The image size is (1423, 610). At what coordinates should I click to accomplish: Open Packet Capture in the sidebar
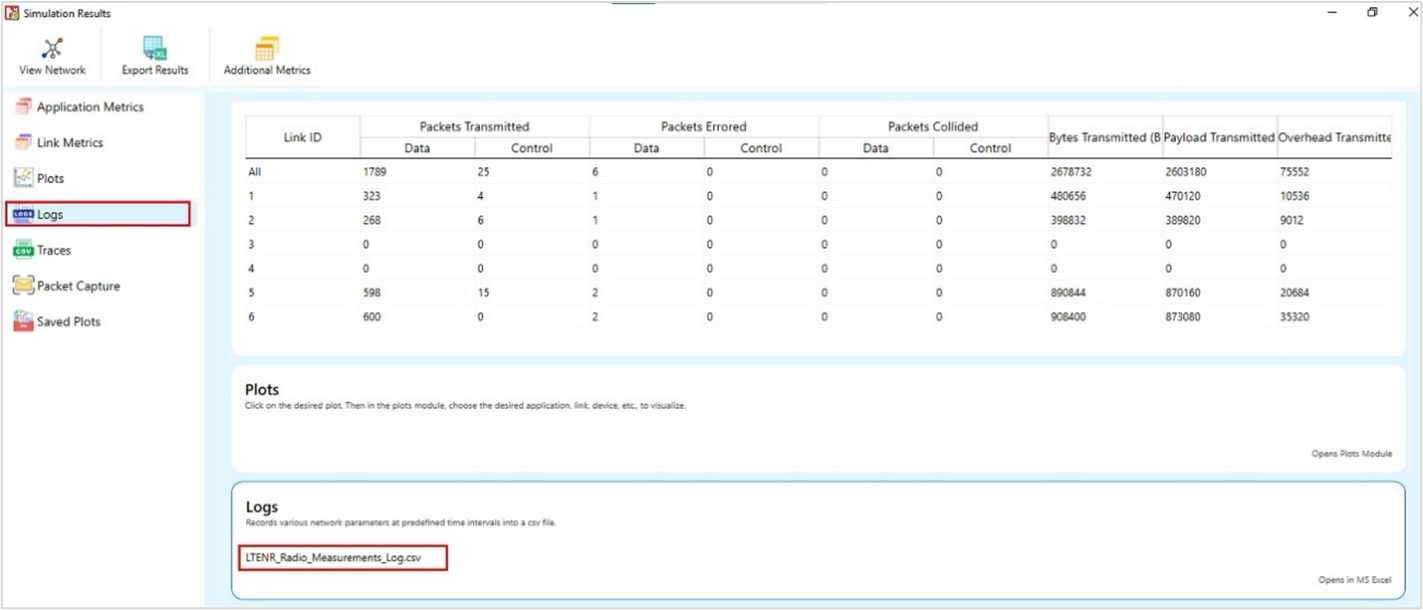click(78, 286)
